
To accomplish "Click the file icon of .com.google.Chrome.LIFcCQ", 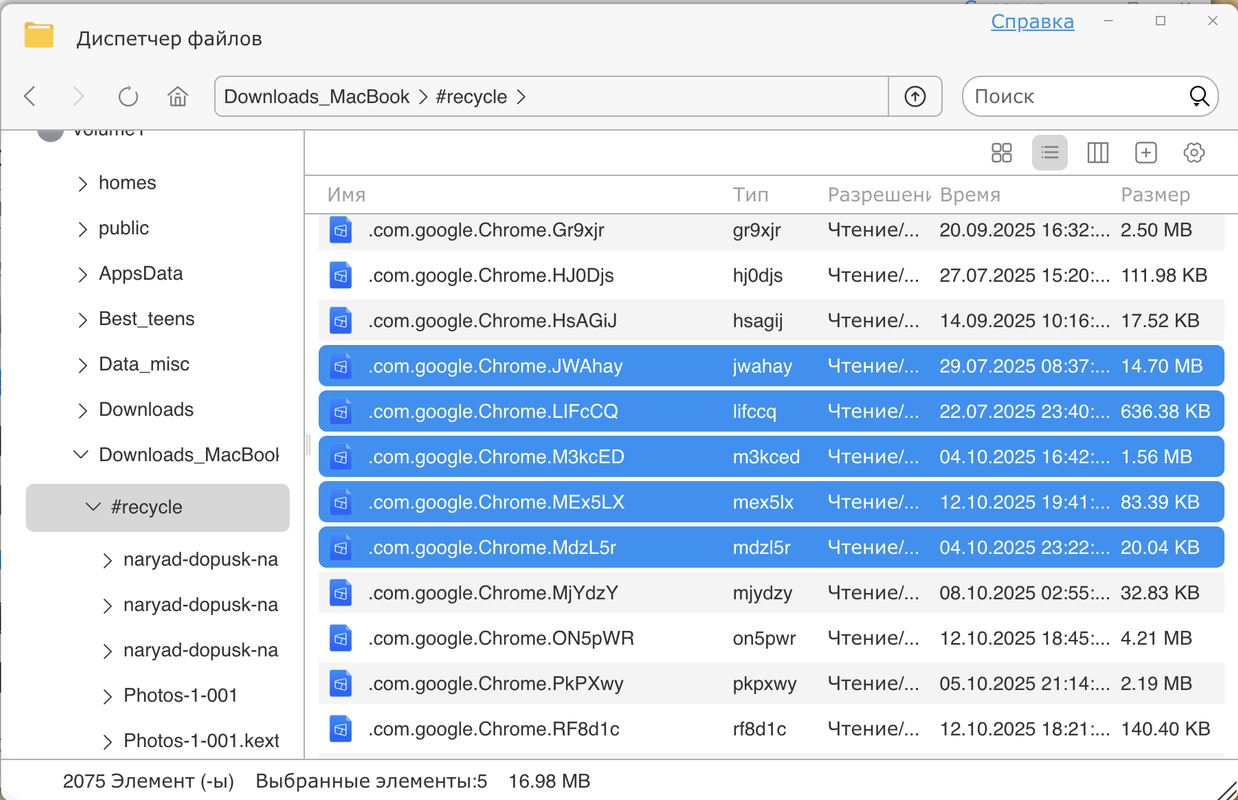I will tap(341, 411).
